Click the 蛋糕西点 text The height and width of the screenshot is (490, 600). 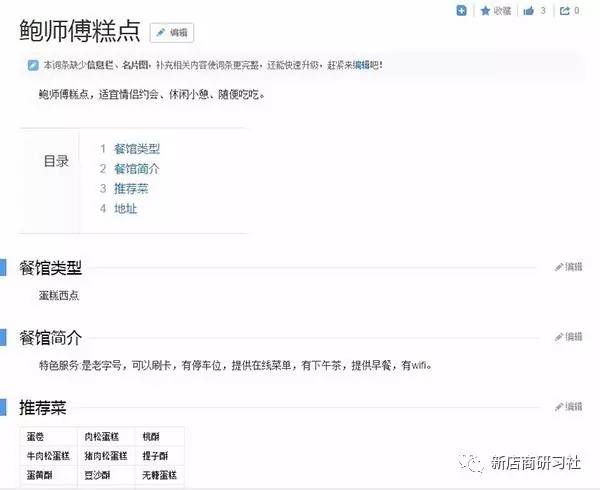pos(59,295)
